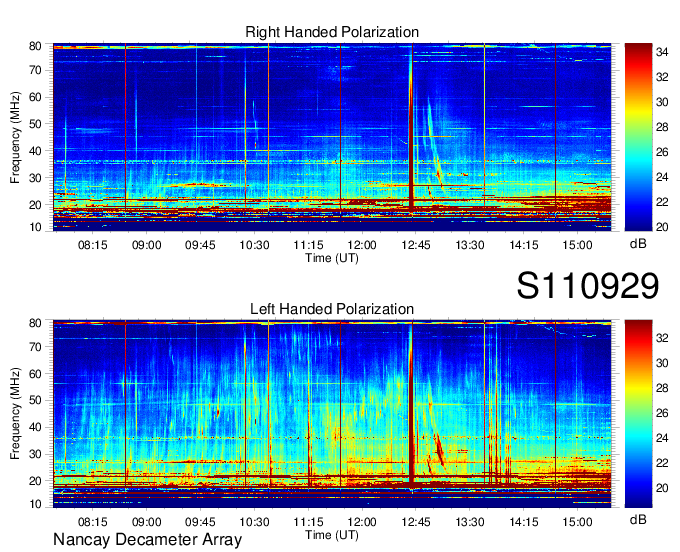Click "09:45" tick under Left Handed plot
Screen dimensions: 680x552
pos(200,522)
